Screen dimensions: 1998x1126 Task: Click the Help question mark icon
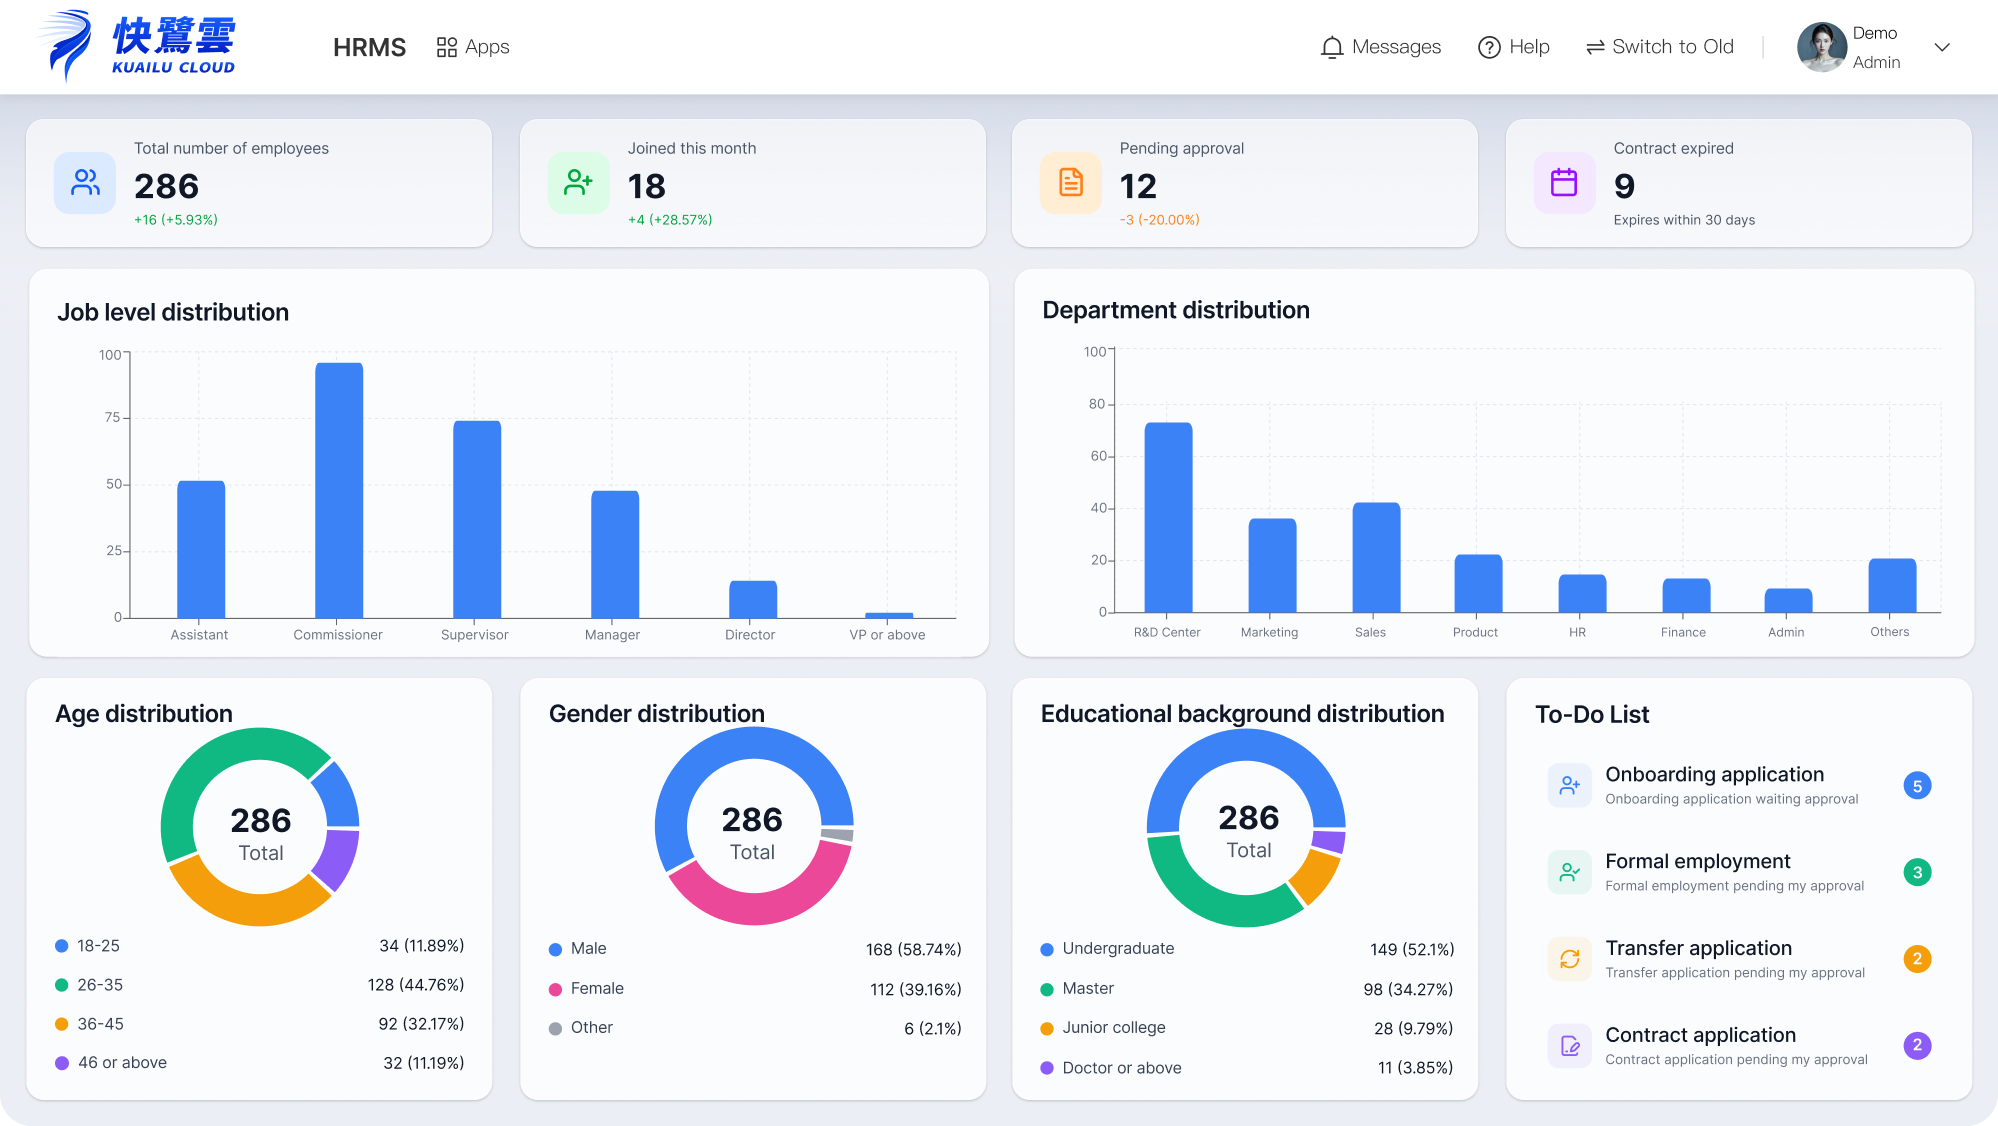[x=1489, y=47]
